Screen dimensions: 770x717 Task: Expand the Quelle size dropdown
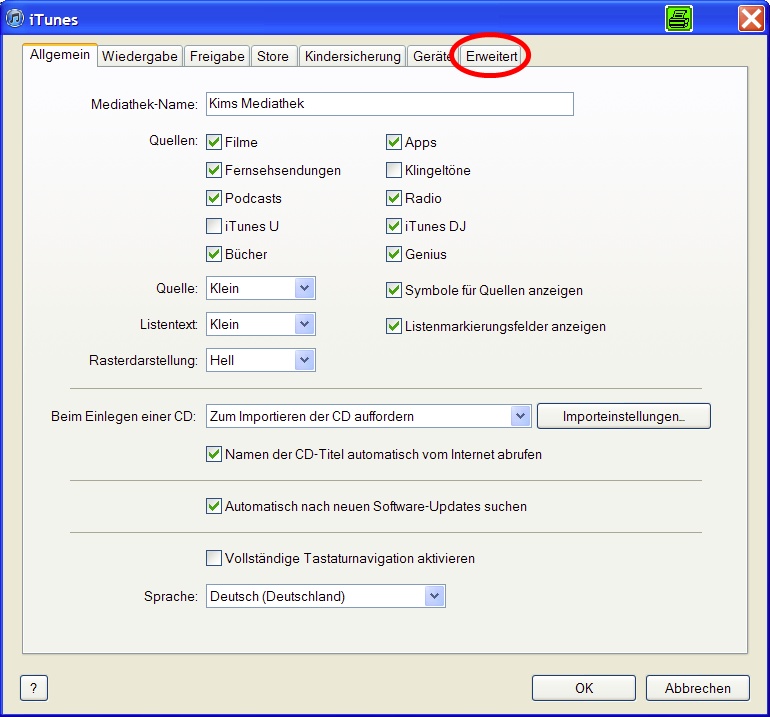click(x=305, y=289)
